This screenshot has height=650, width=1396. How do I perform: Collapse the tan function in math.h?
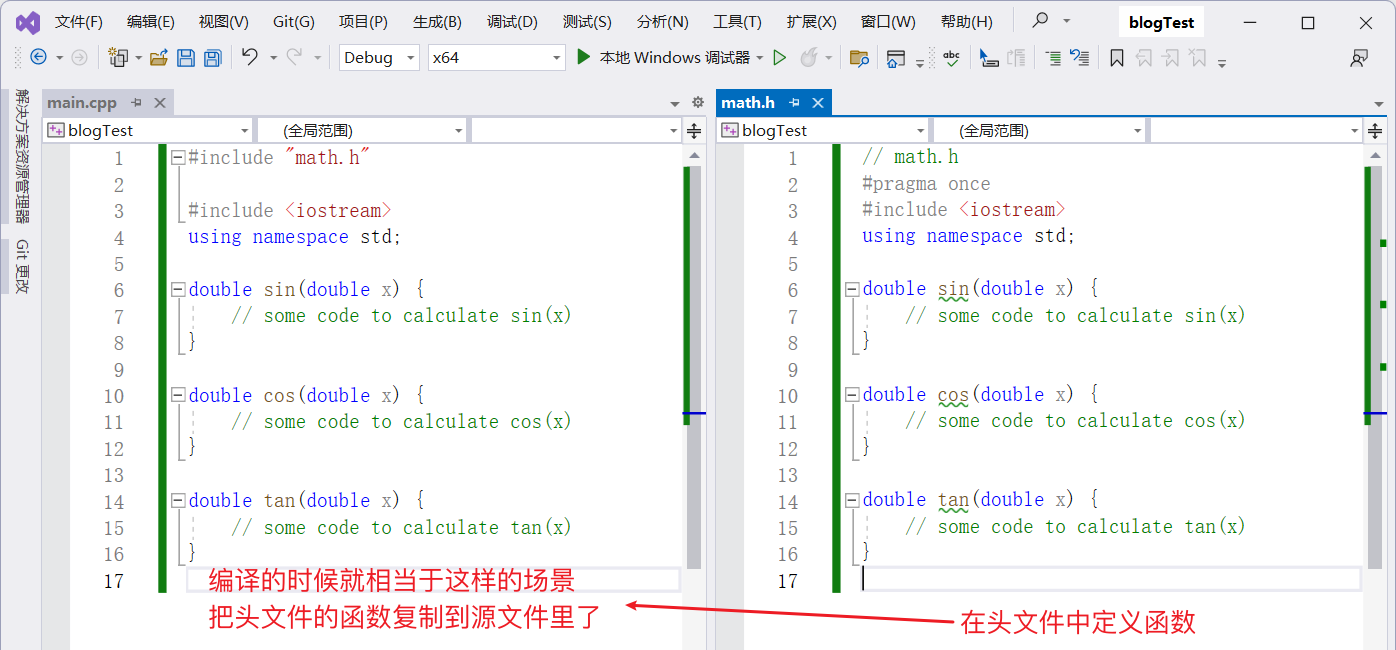click(x=852, y=499)
